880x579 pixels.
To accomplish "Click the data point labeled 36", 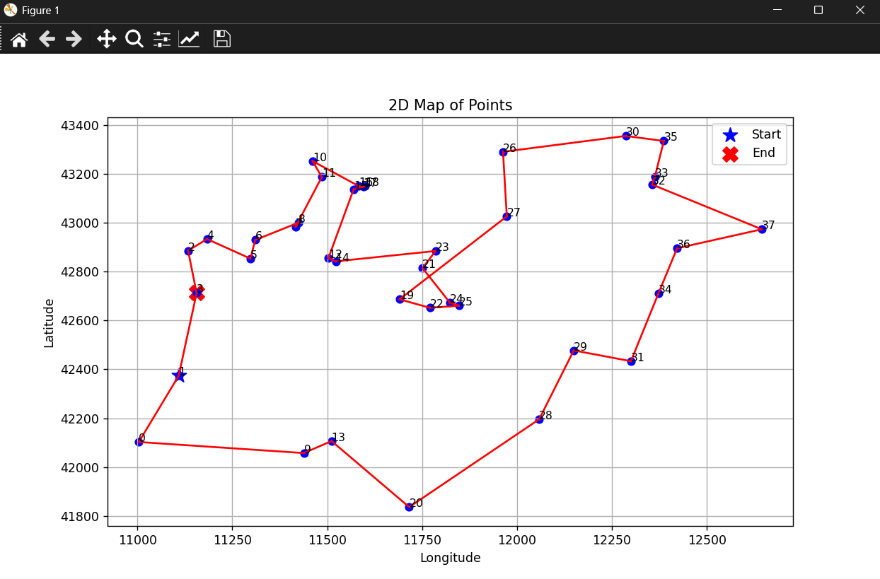I will pyautogui.click(x=677, y=248).
